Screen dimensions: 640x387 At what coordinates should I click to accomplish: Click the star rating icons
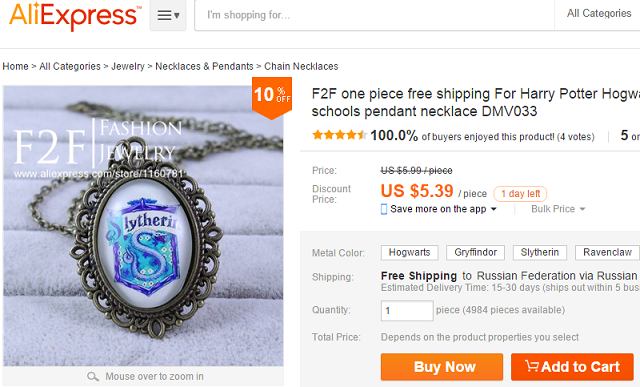pos(339,135)
